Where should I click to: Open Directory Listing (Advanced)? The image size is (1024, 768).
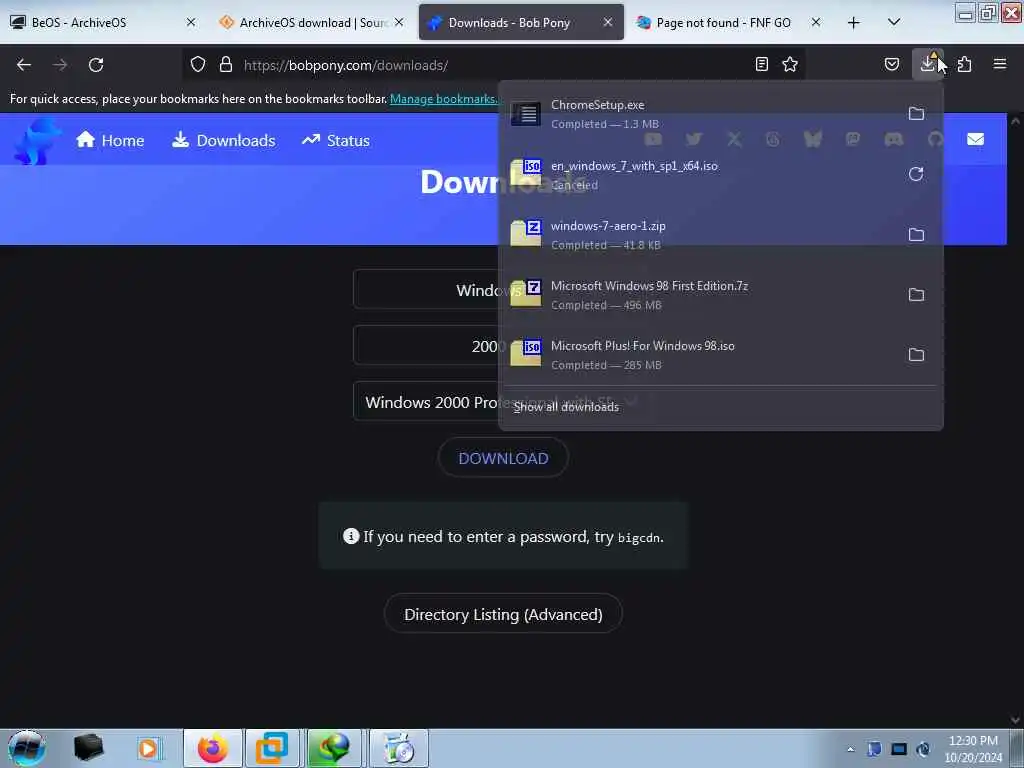click(x=503, y=615)
